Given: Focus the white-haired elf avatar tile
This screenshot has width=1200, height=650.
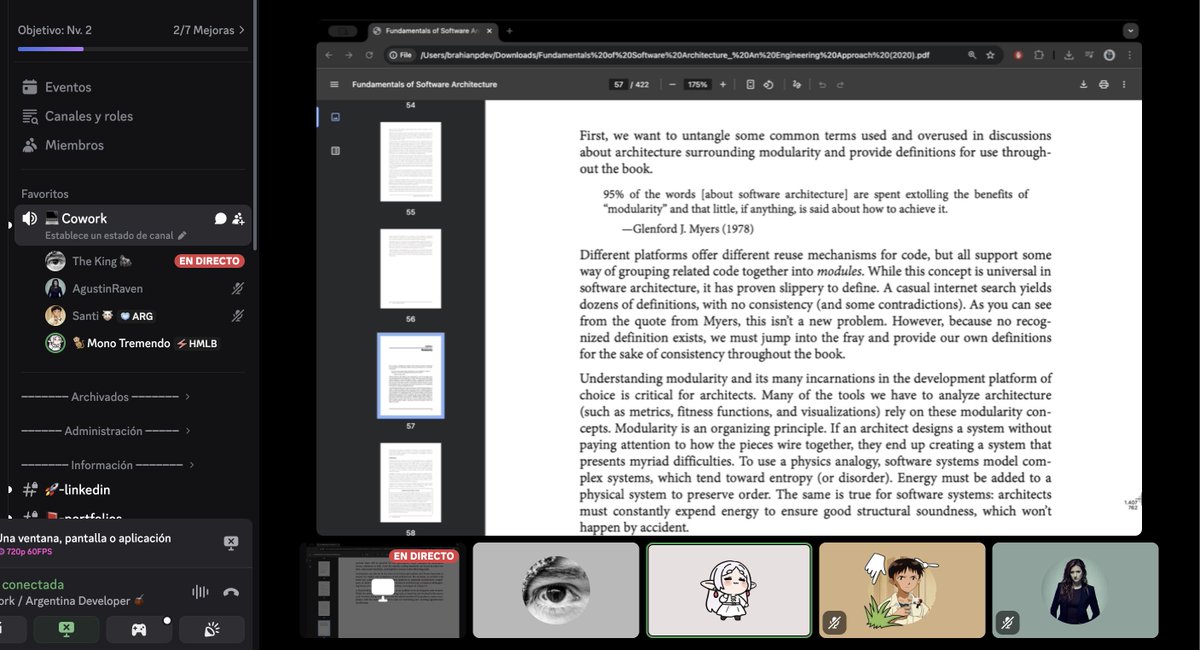Looking at the screenshot, I should tap(729, 590).
